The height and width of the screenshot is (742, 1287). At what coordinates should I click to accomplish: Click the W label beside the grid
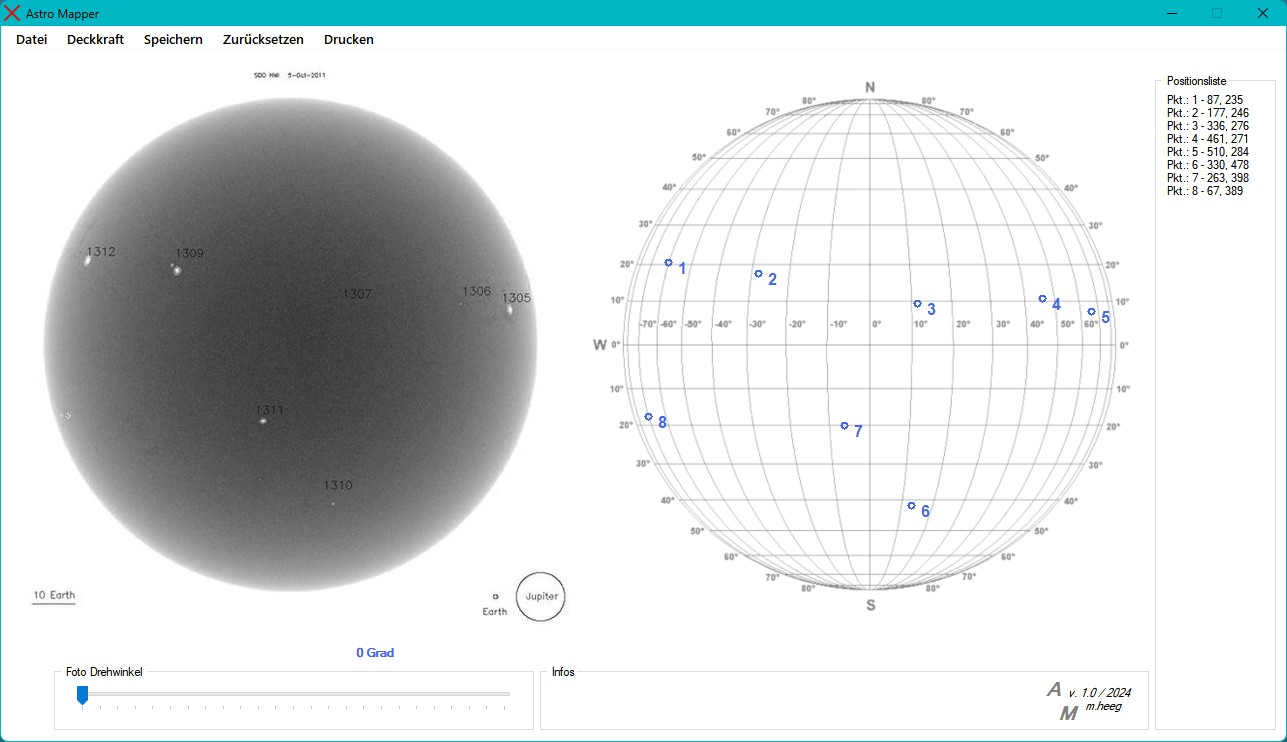600,345
